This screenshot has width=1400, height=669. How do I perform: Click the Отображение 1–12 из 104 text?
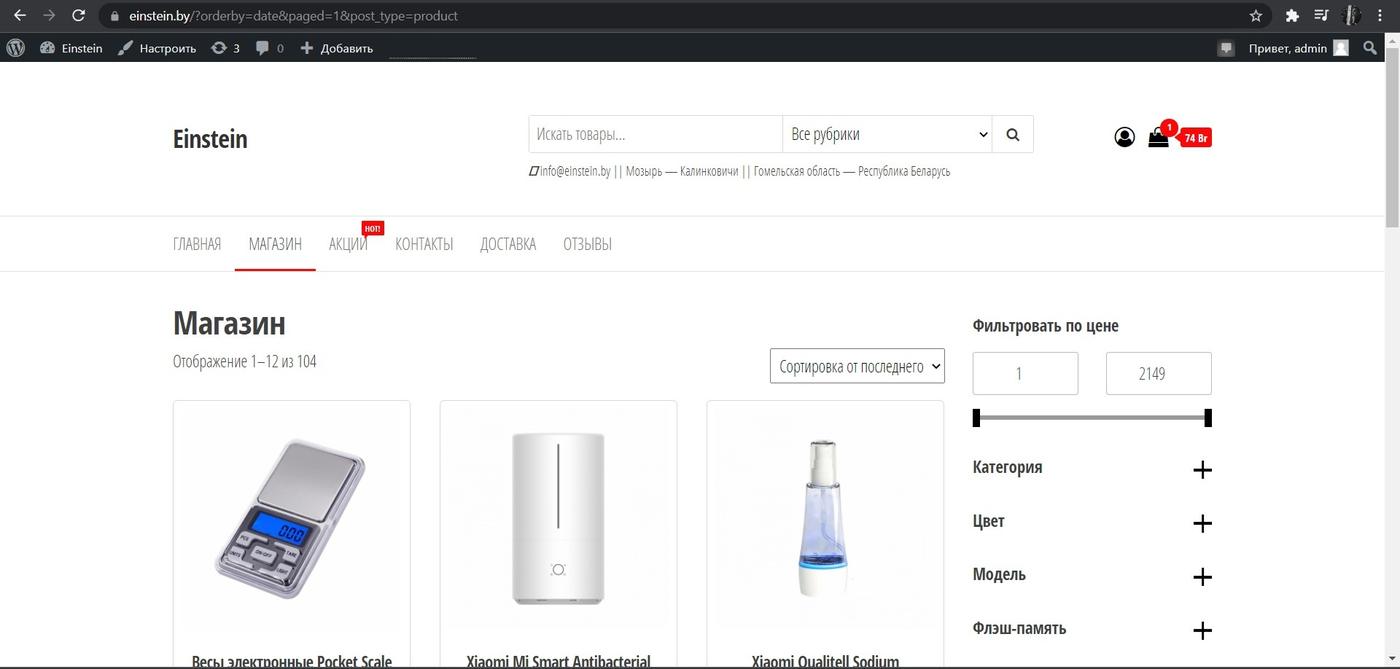click(x=245, y=361)
